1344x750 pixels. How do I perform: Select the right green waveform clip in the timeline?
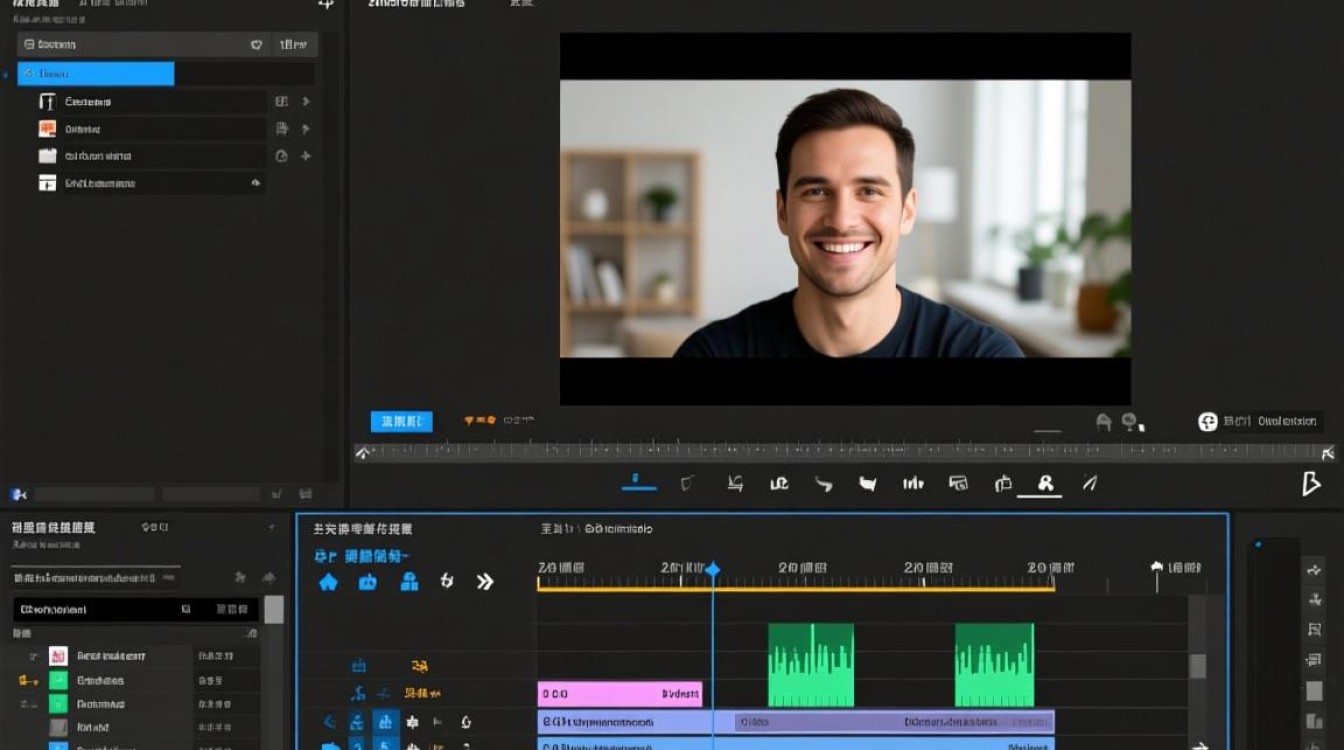pos(994,665)
